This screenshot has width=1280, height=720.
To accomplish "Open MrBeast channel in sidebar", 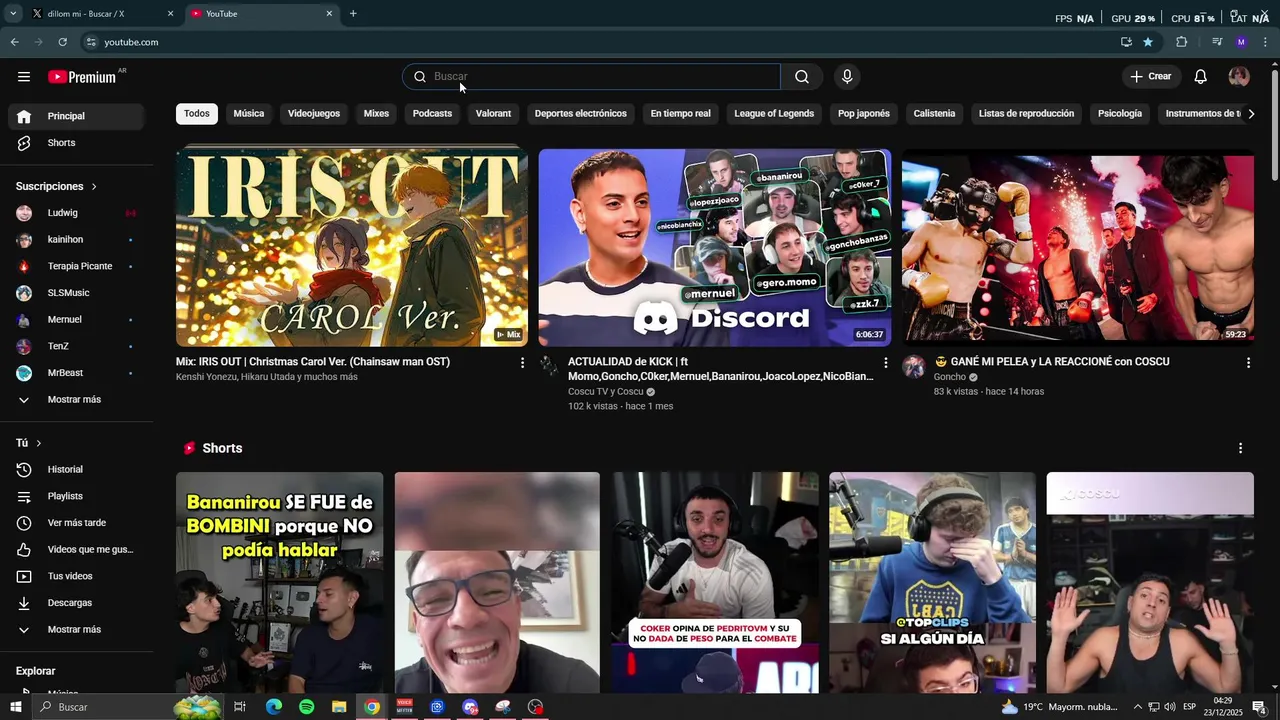I will click(77, 373).
